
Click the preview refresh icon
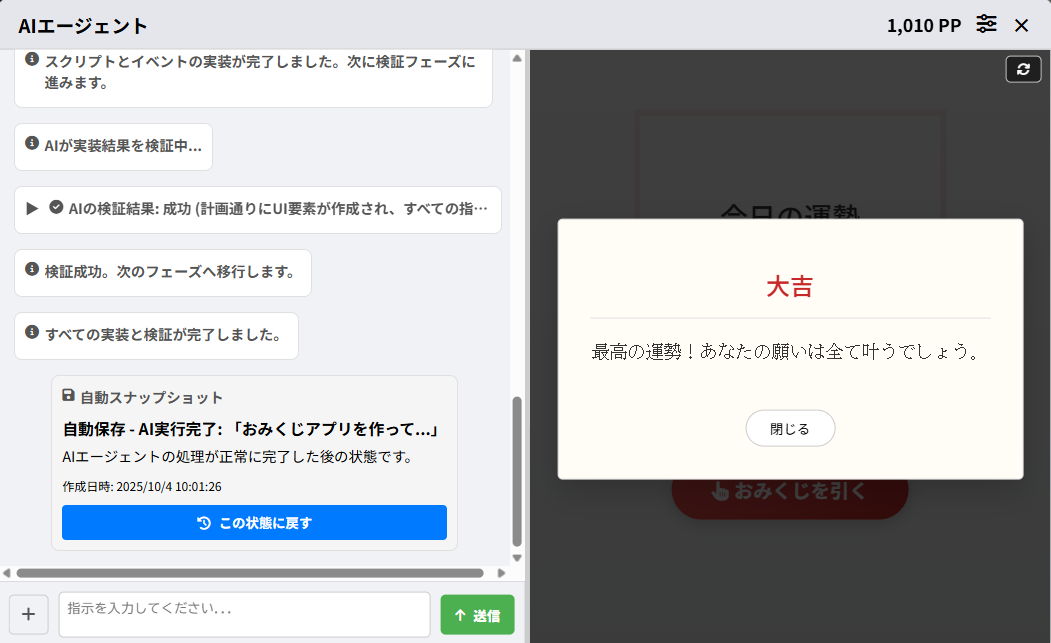[x=1023, y=69]
